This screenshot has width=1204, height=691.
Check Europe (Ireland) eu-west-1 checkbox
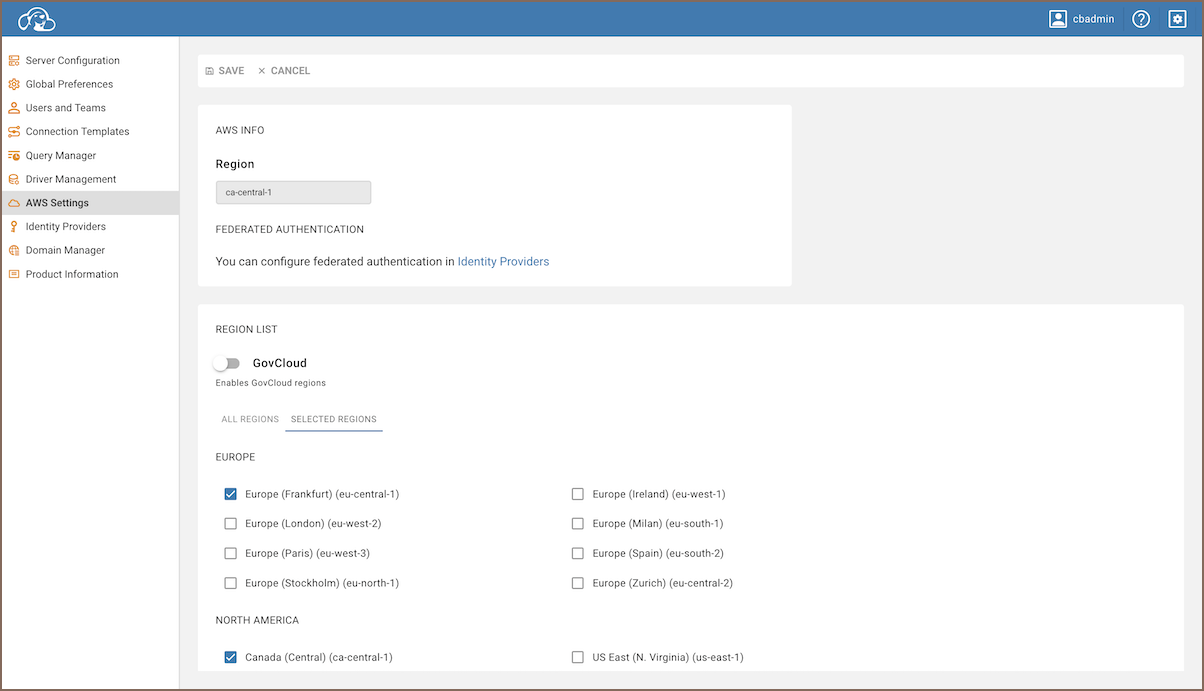[x=578, y=494]
